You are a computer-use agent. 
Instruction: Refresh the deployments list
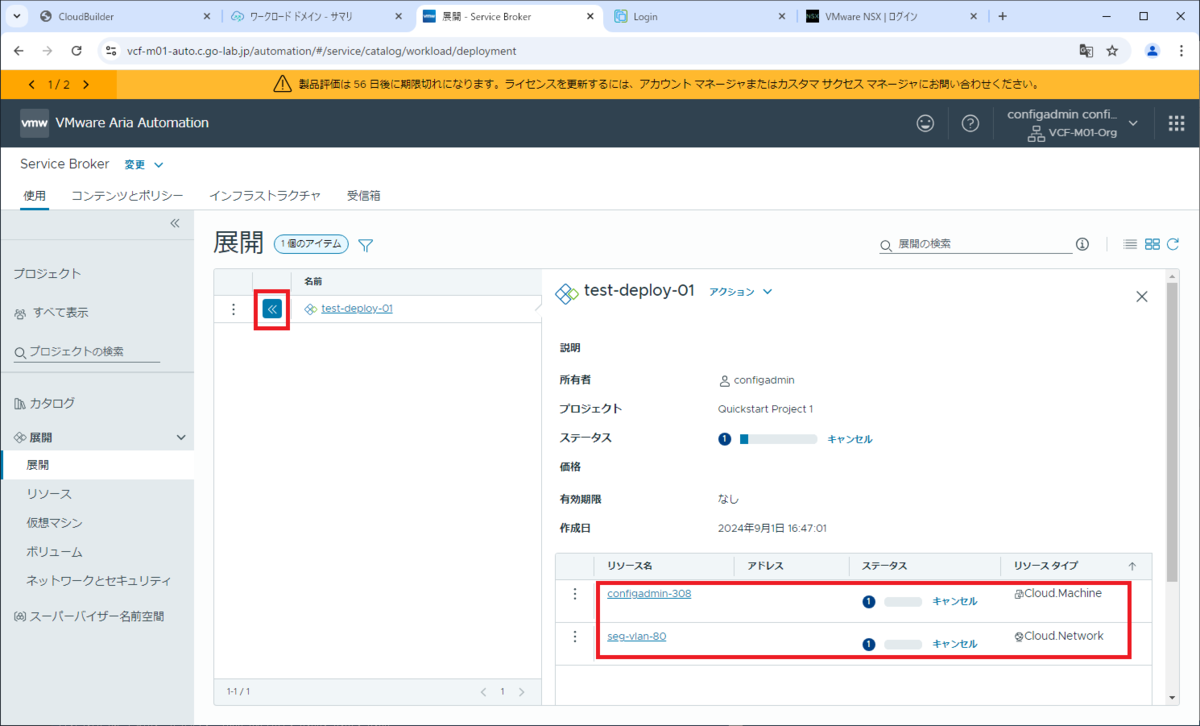pyautogui.click(x=1173, y=244)
